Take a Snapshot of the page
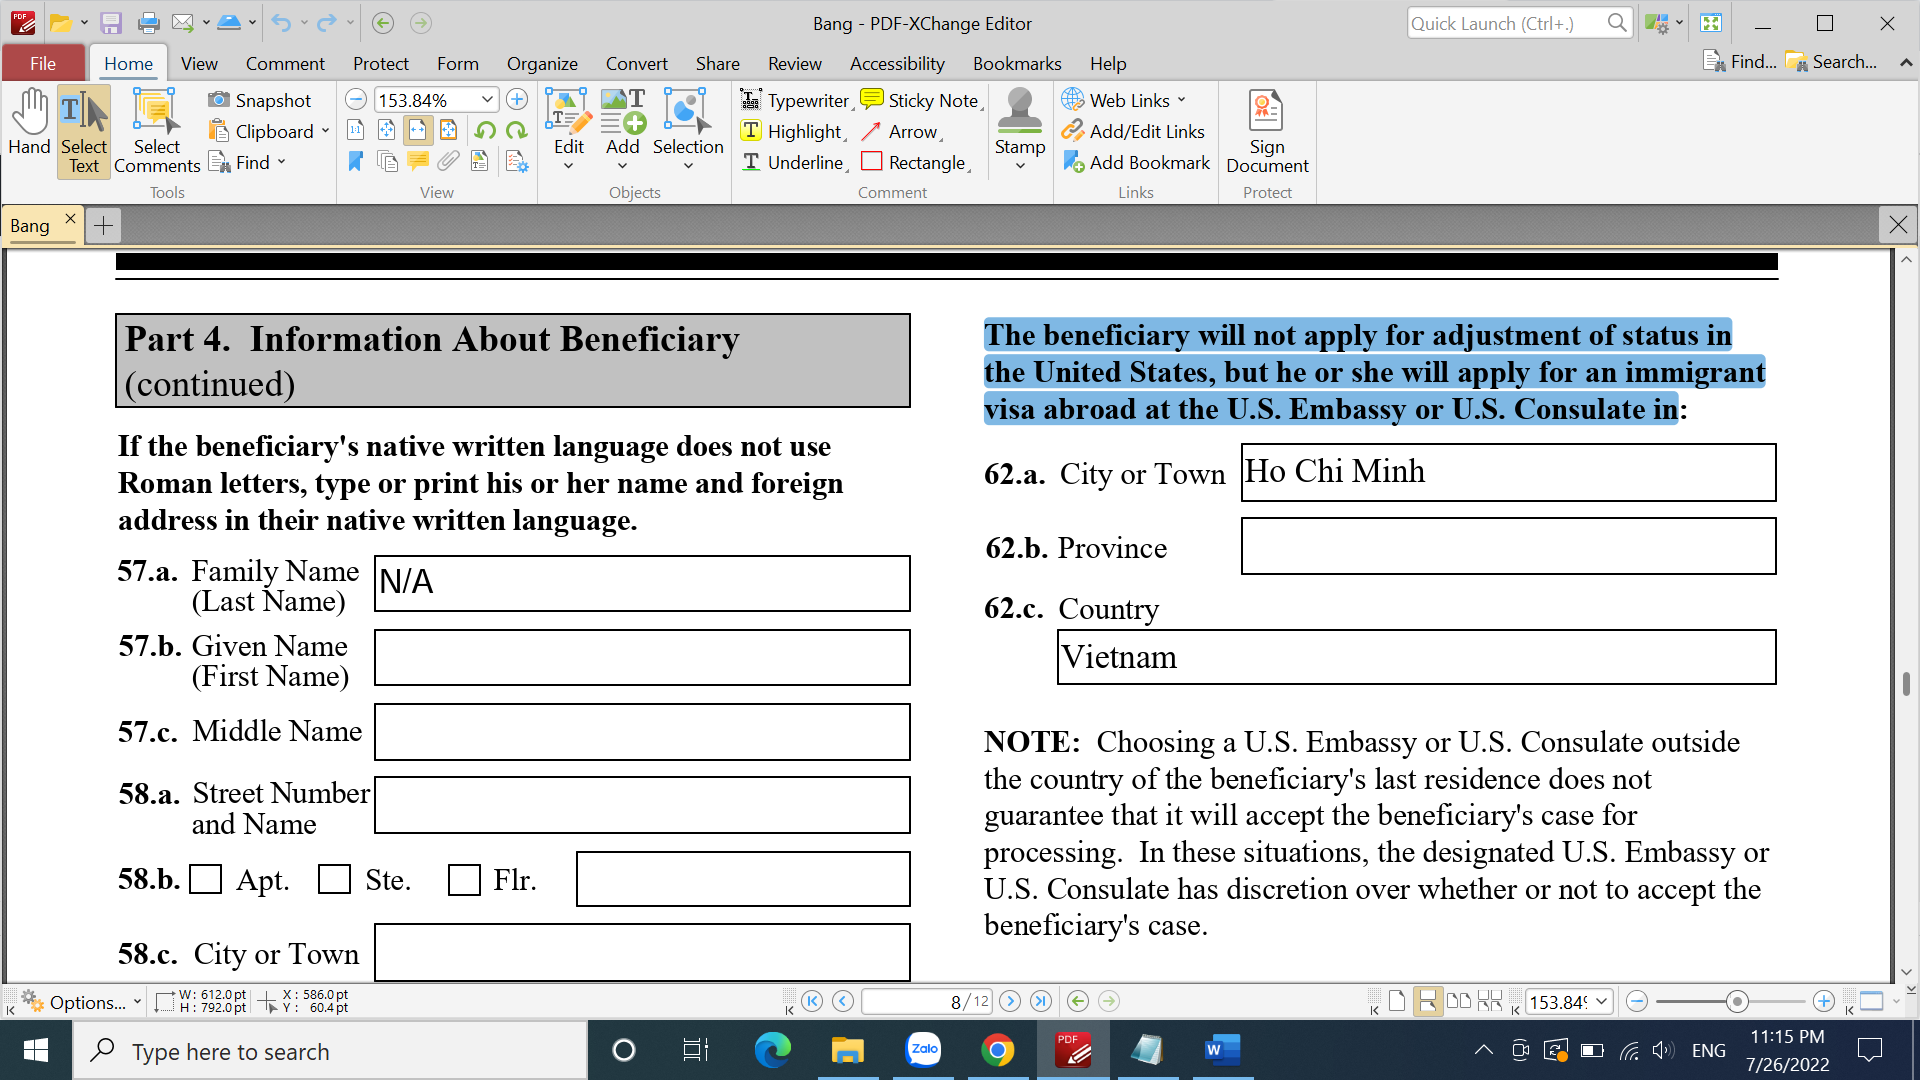 point(260,100)
